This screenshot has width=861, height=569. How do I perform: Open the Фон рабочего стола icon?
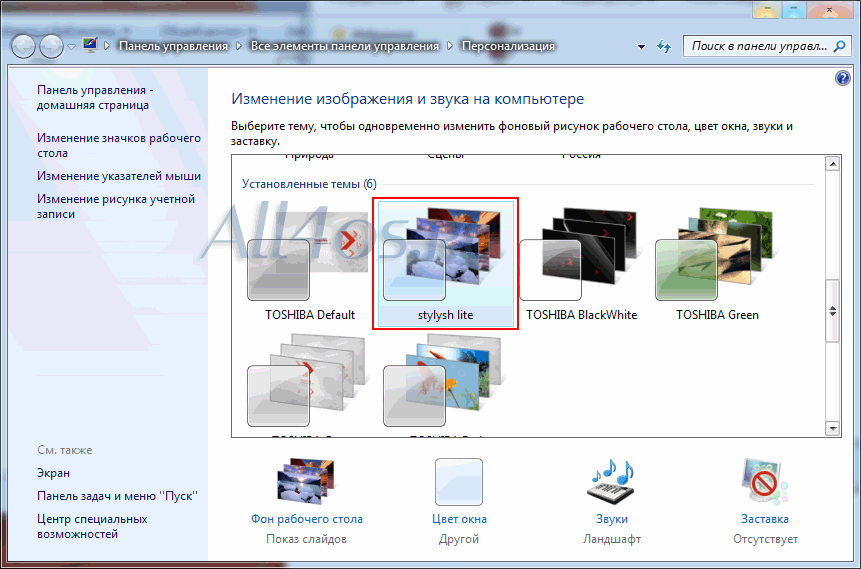pyautogui.click(x=306, y=482)
